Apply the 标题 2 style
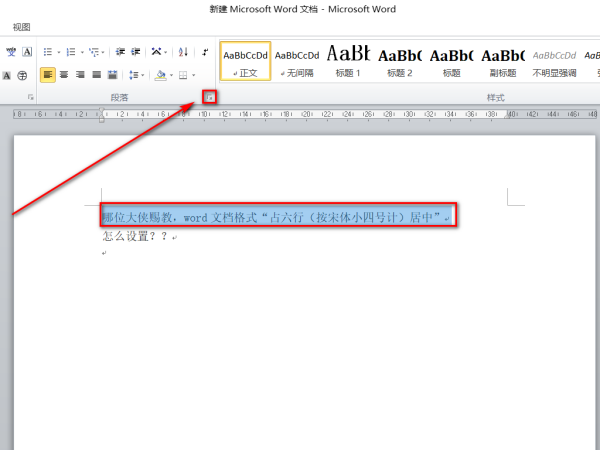This screenshot has height=450, width=600. pyautogui.click(x=400, y=61)
